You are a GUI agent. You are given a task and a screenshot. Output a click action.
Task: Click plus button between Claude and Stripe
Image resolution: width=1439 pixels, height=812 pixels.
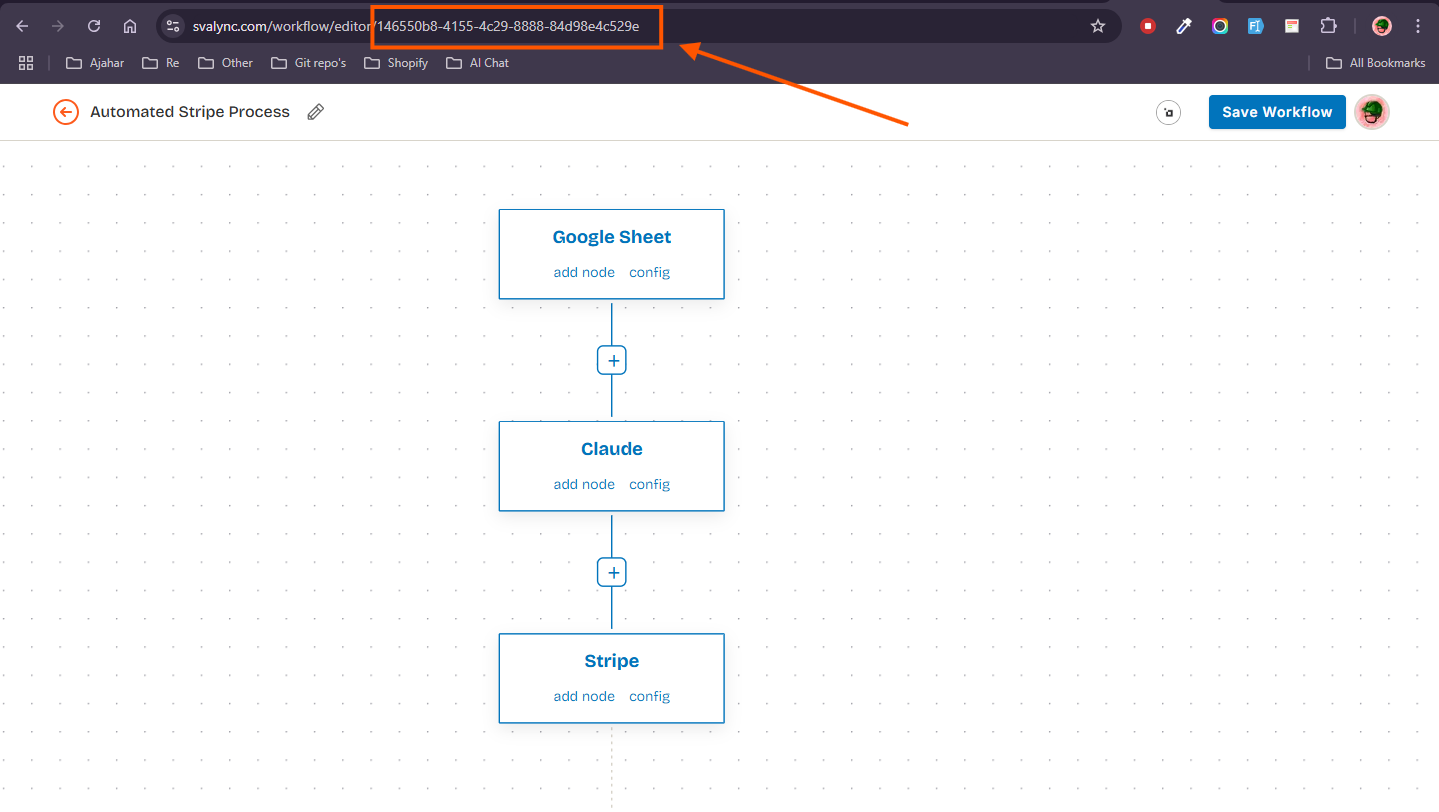pyautogui.click(x=612, y=572)
